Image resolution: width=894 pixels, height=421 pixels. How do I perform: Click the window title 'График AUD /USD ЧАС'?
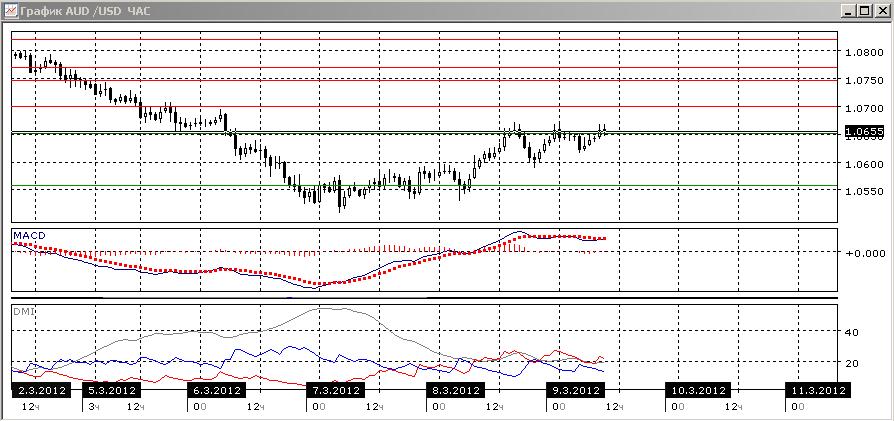[x=85, y=11]
